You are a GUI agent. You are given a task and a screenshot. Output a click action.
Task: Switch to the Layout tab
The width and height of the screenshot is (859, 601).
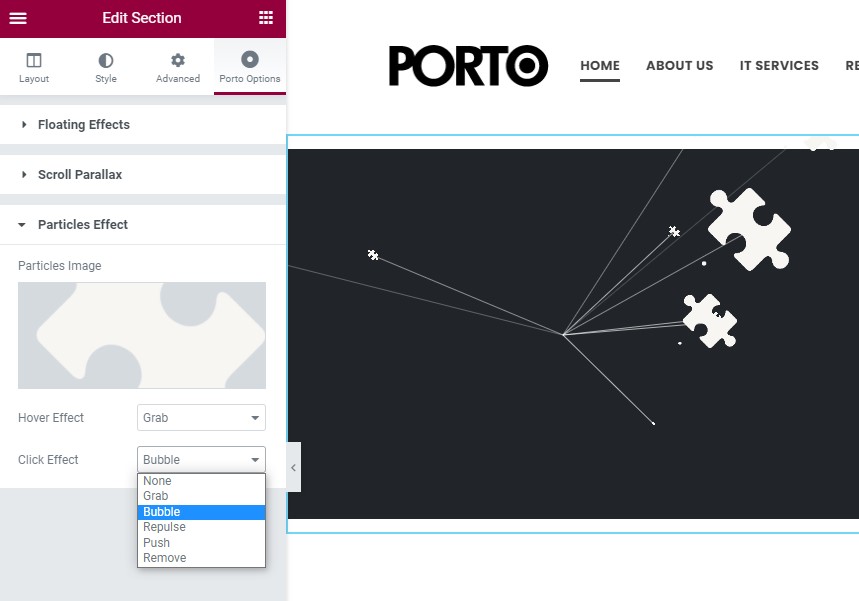34,67
